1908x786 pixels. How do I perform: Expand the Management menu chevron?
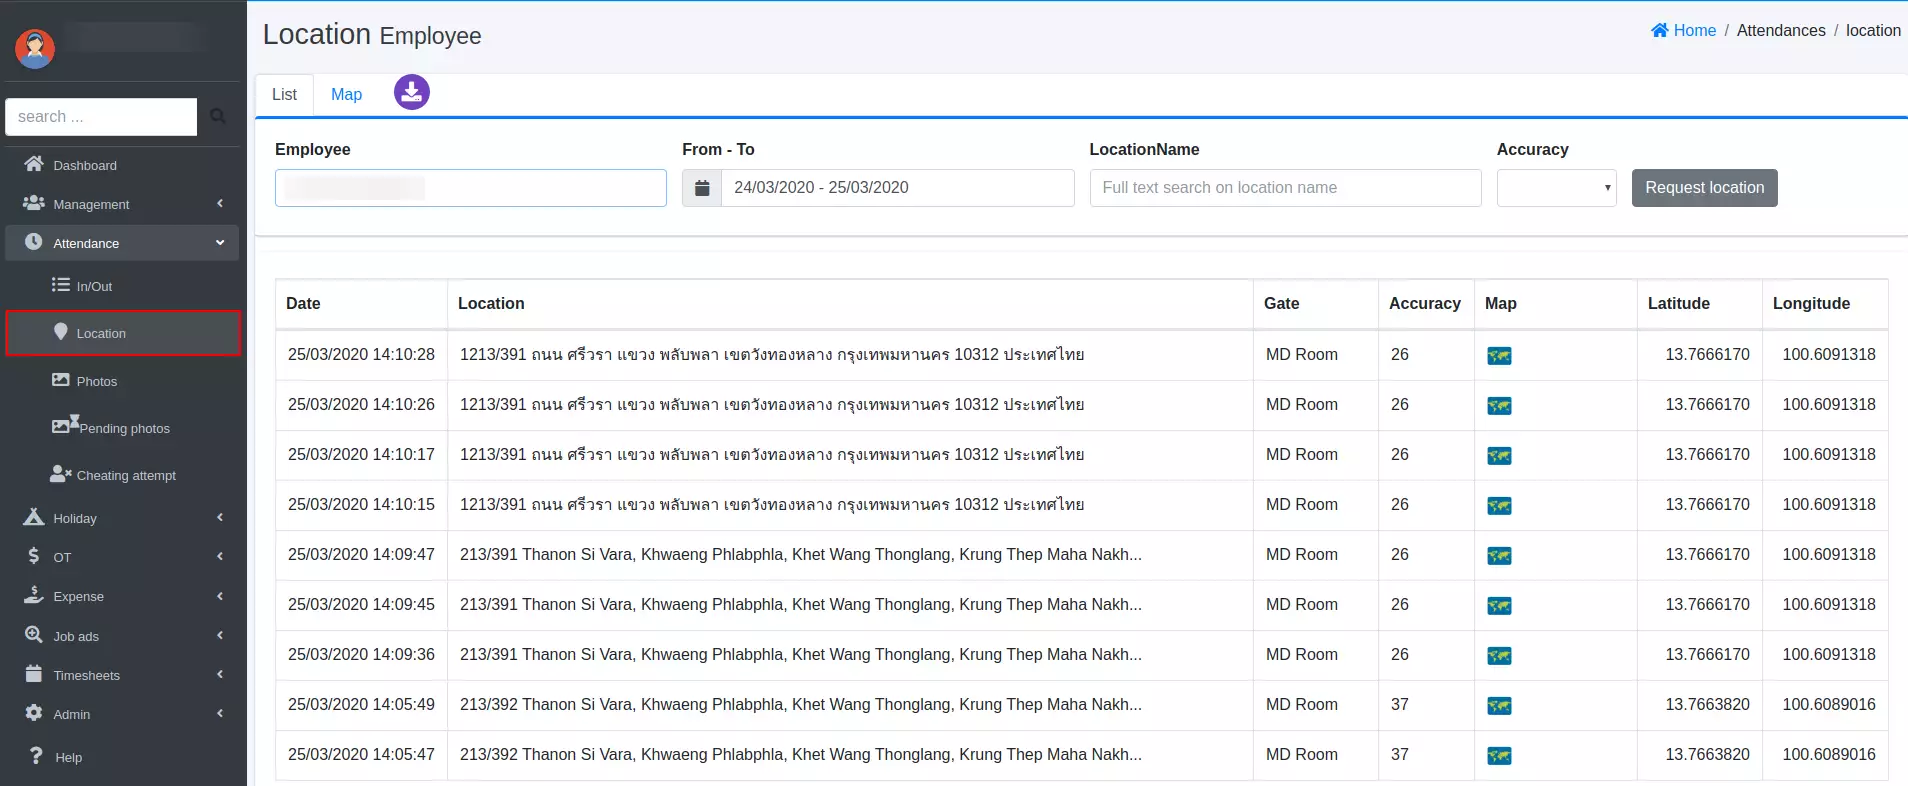click(220, 203)
